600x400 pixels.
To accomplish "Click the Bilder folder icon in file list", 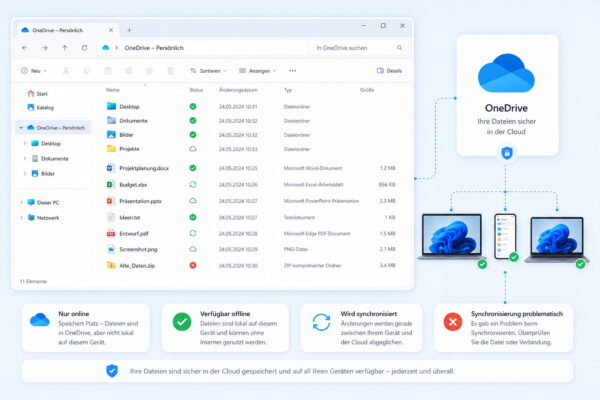I will click(111, 134).
